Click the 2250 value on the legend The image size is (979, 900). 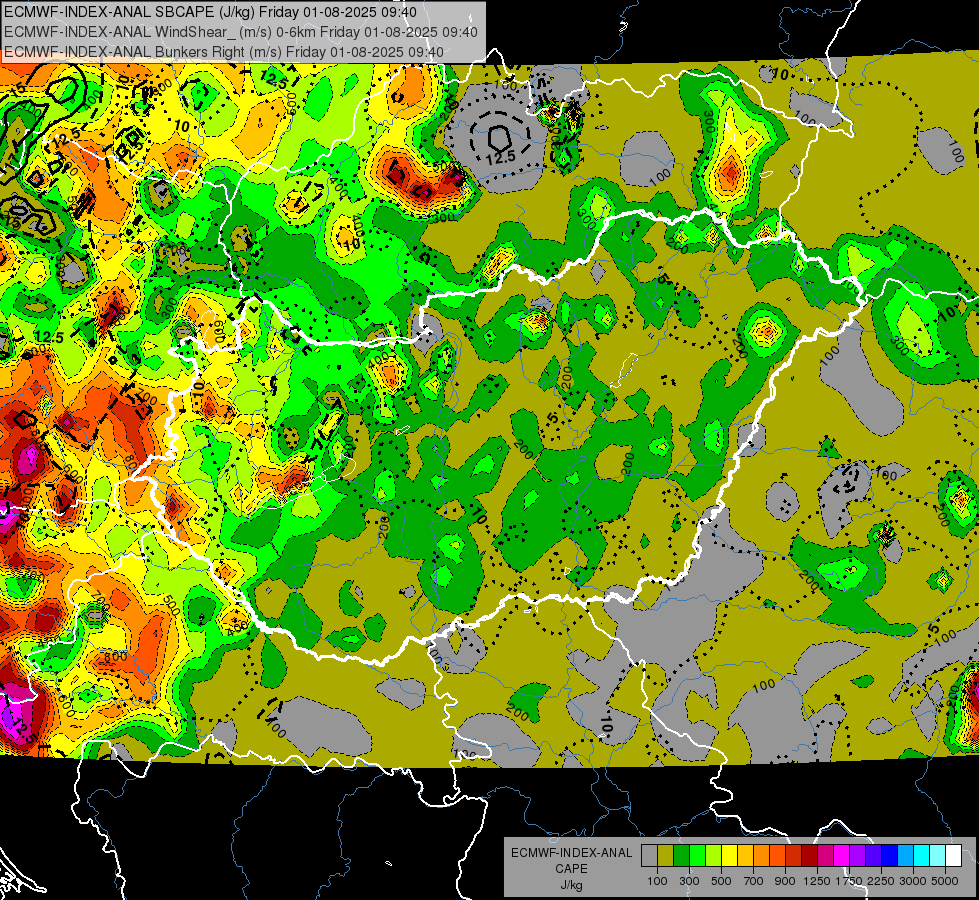881,881
